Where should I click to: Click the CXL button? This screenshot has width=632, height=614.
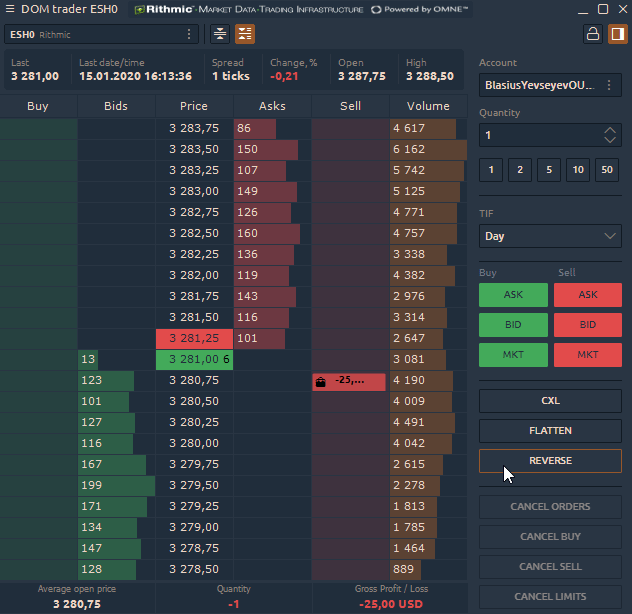(x=550, y=401)
